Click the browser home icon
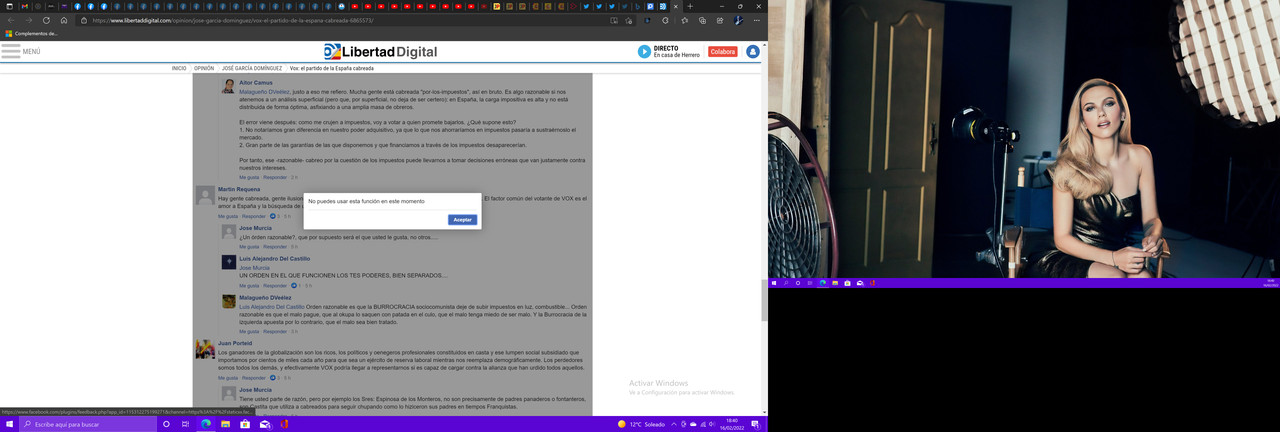This screenshot has height=432, width=1280. tap(64, 20)
